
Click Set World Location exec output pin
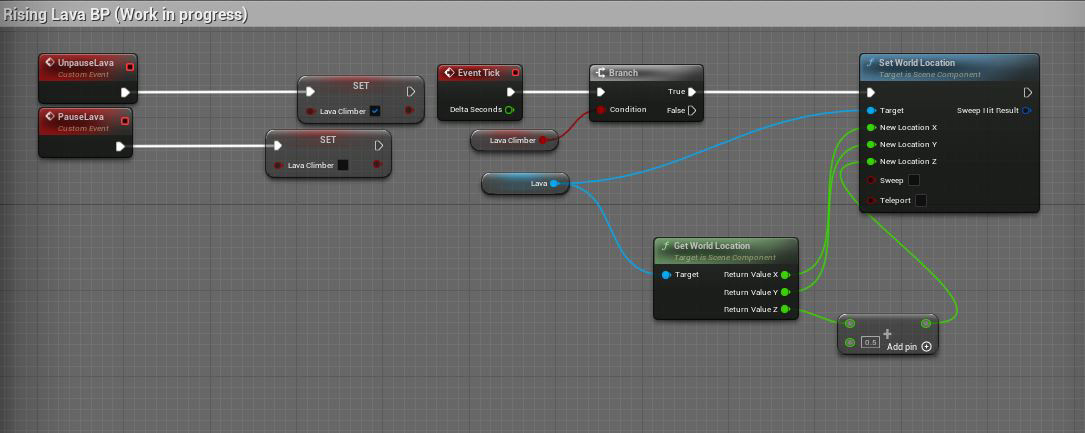pos(1028,92)
